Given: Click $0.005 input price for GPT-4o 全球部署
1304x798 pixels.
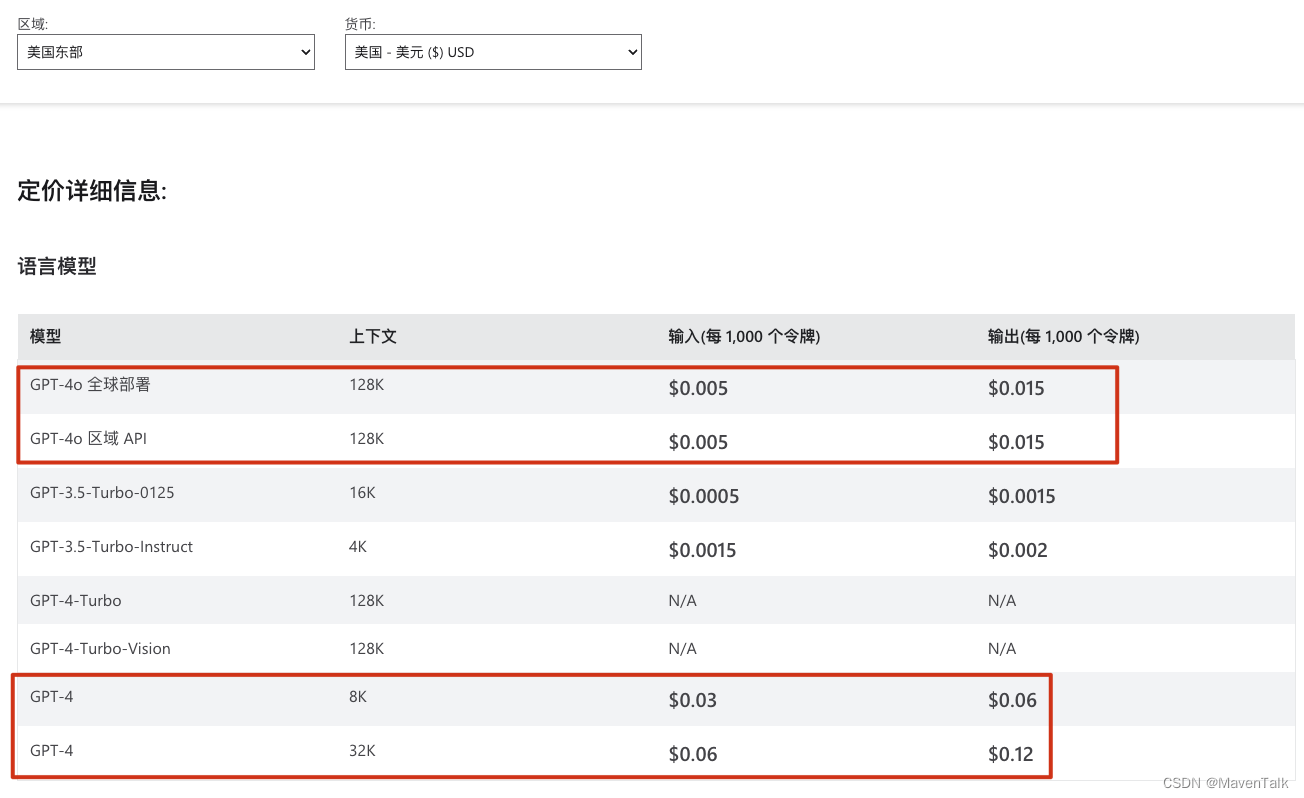Looking at the screenshot, I should tap(698, 388).
